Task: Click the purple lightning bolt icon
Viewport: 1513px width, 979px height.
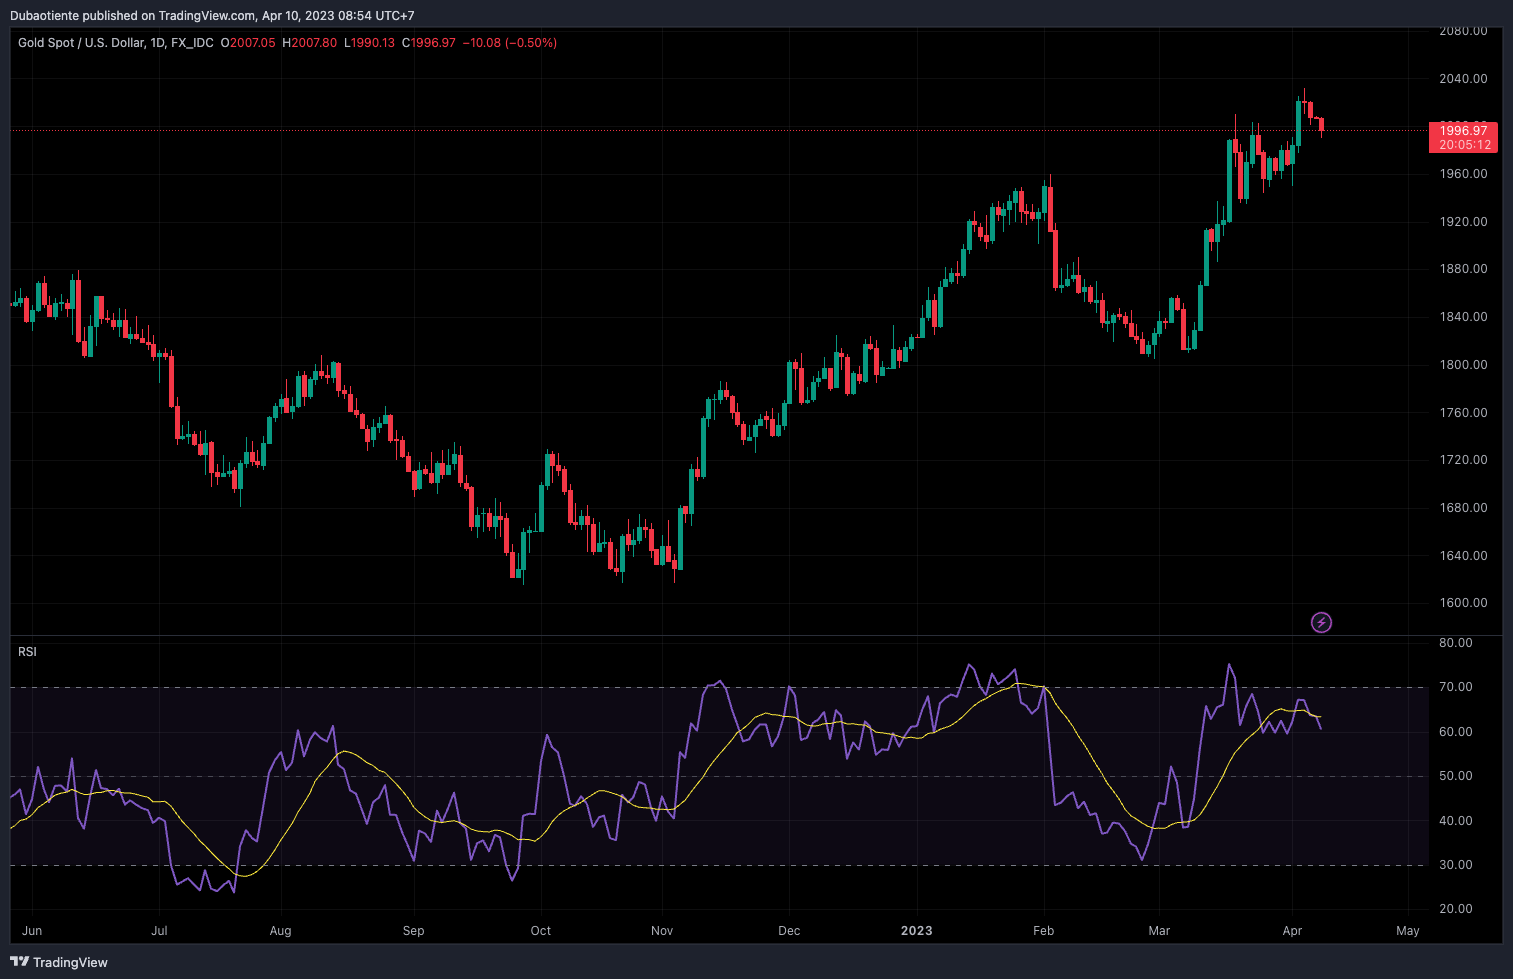Action: pyautogui.click(x=1321, y=623)
